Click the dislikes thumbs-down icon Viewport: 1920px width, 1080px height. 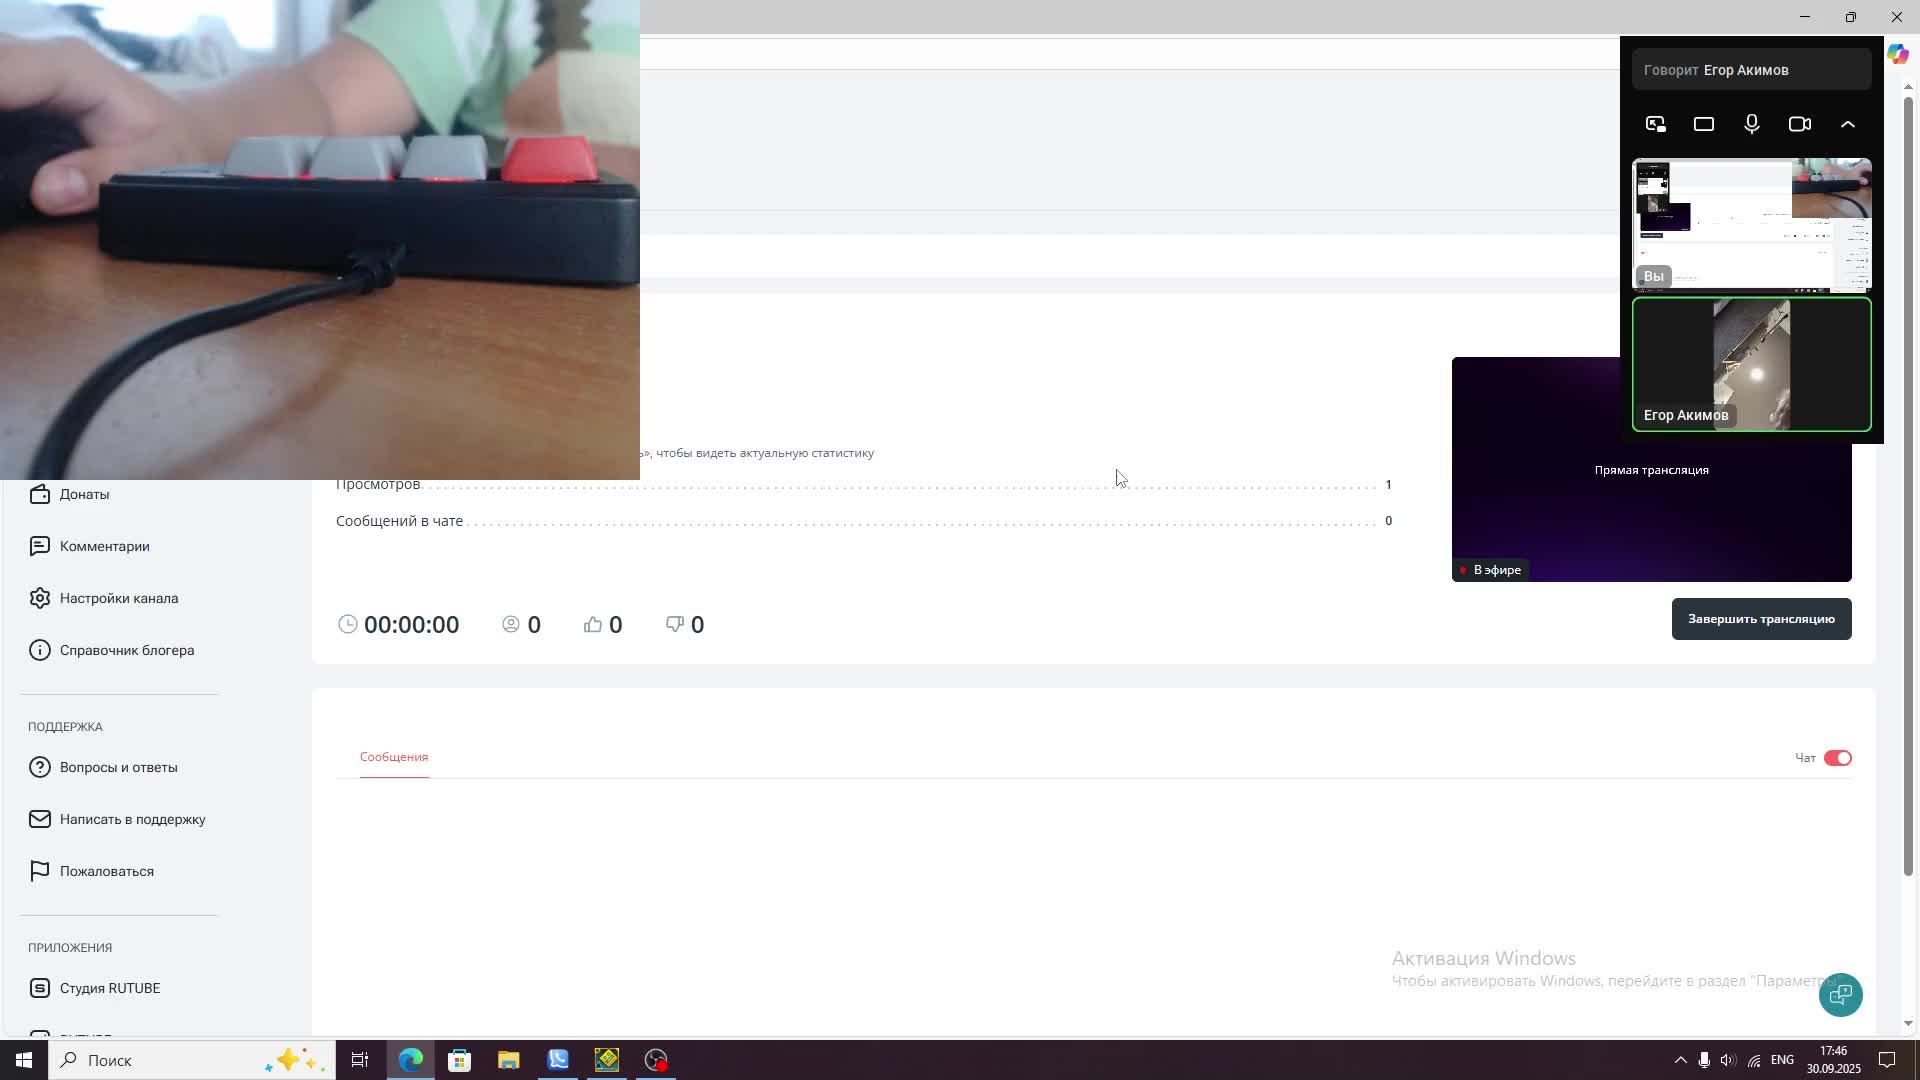675,624
